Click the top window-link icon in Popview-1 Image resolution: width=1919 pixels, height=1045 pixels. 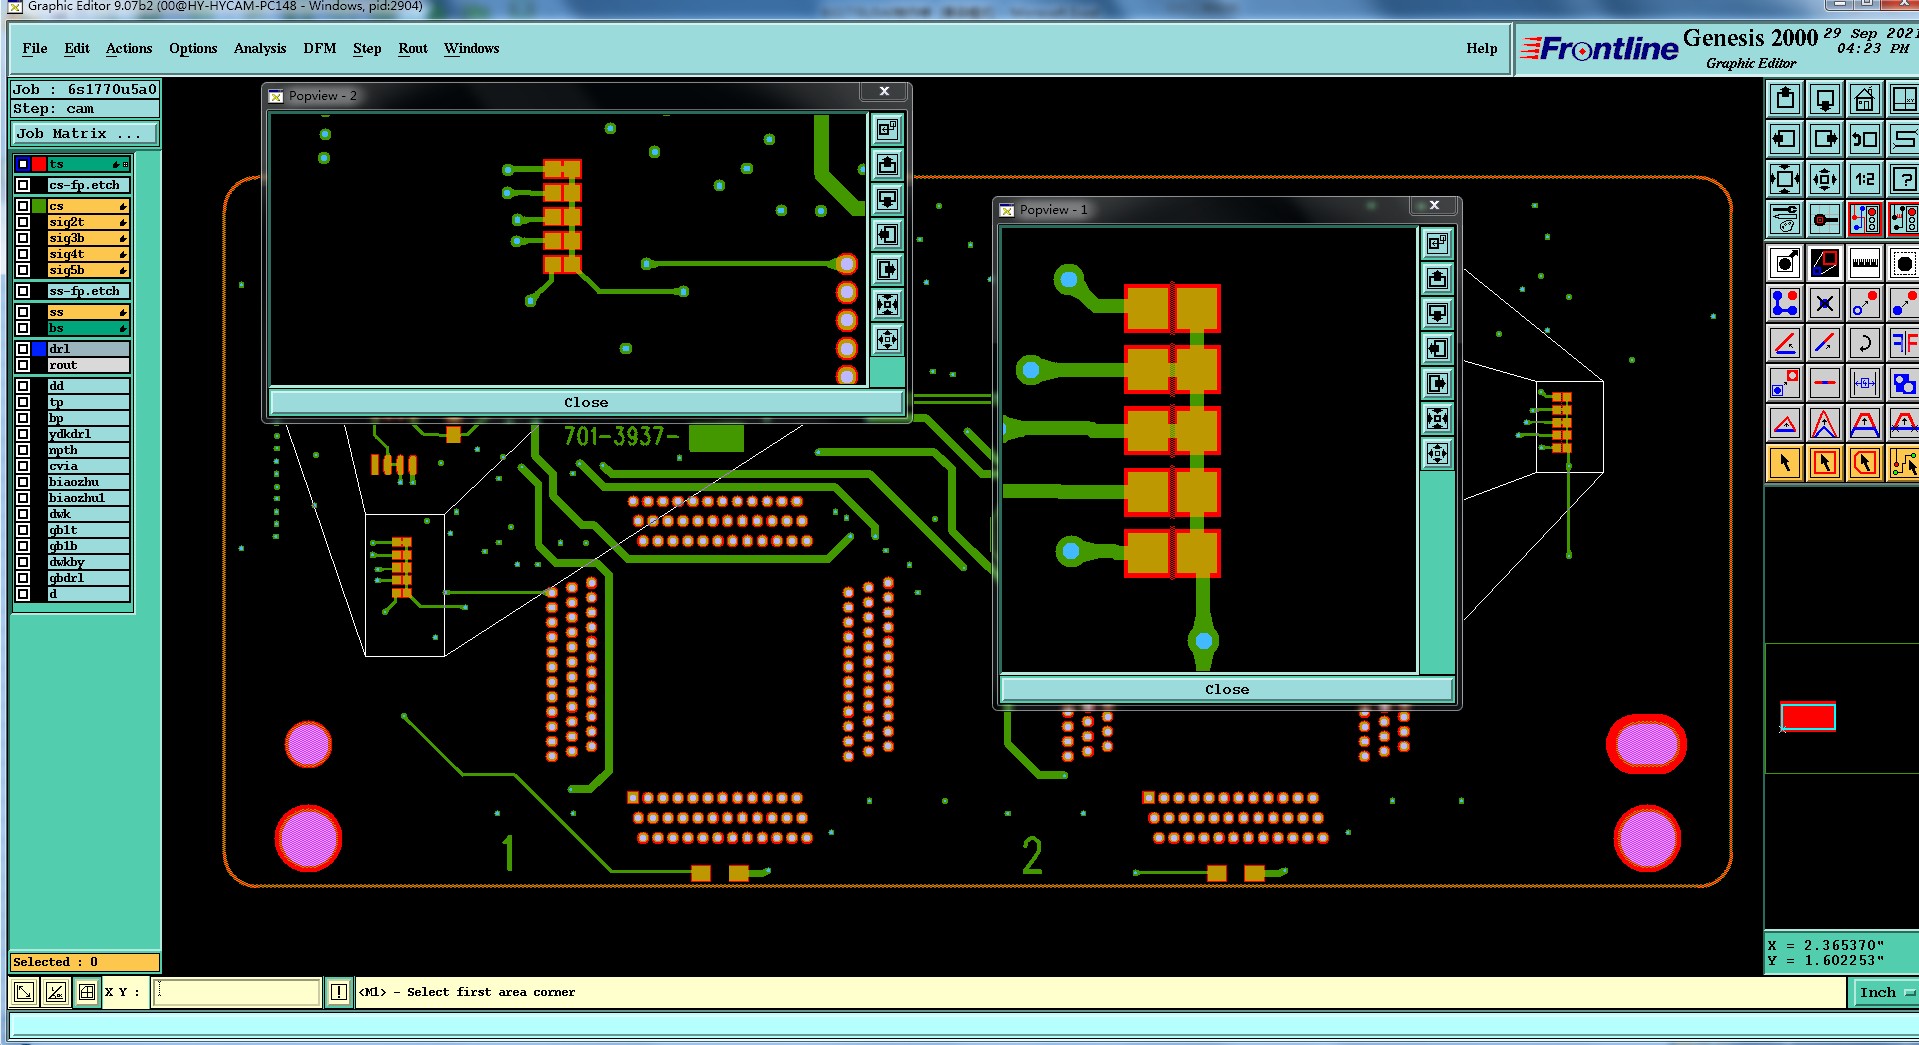tap(1437, 243)
